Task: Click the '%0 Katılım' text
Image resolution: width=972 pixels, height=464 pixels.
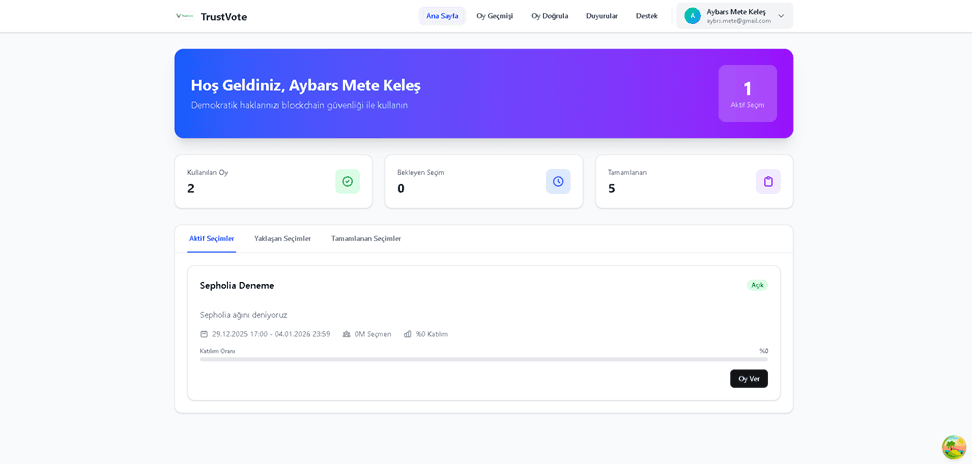Action: pyautogui.click(x=432, y=334)
